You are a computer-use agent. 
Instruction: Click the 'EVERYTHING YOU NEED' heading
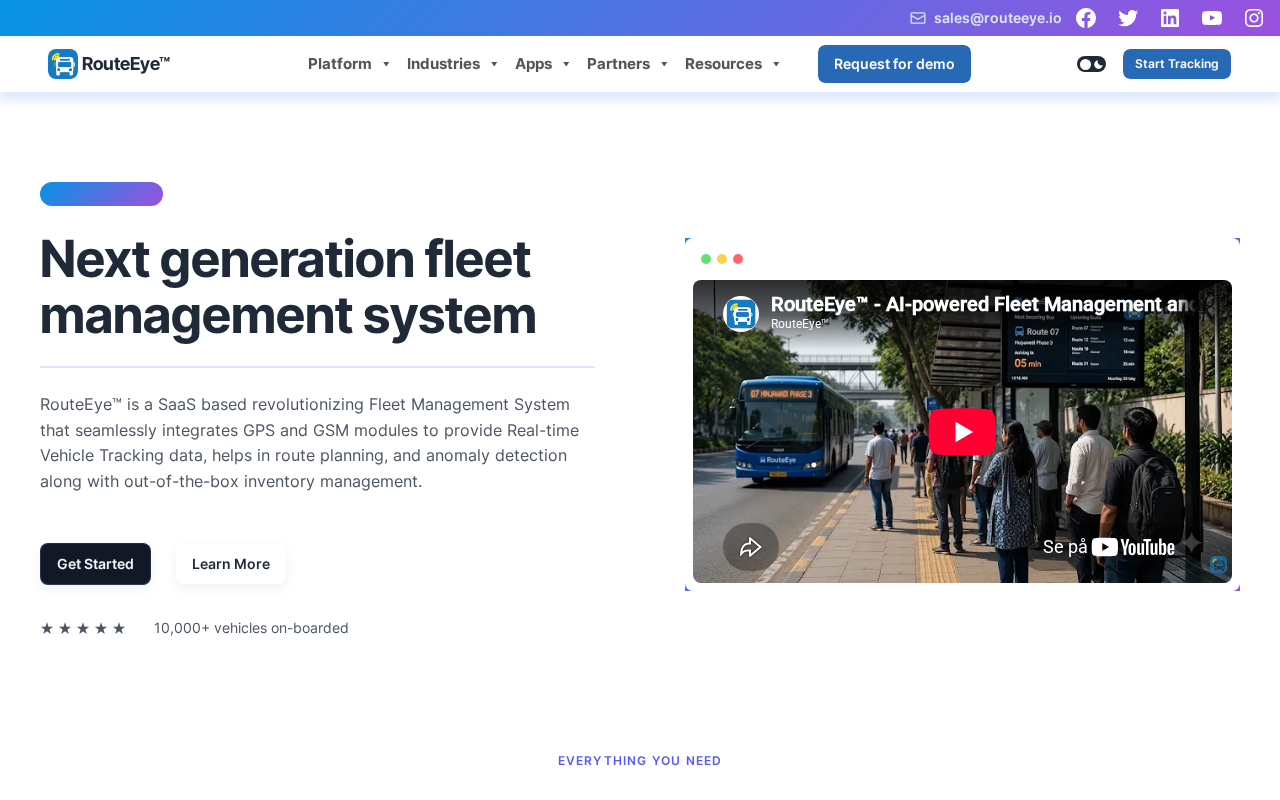(x=640, y=761)
